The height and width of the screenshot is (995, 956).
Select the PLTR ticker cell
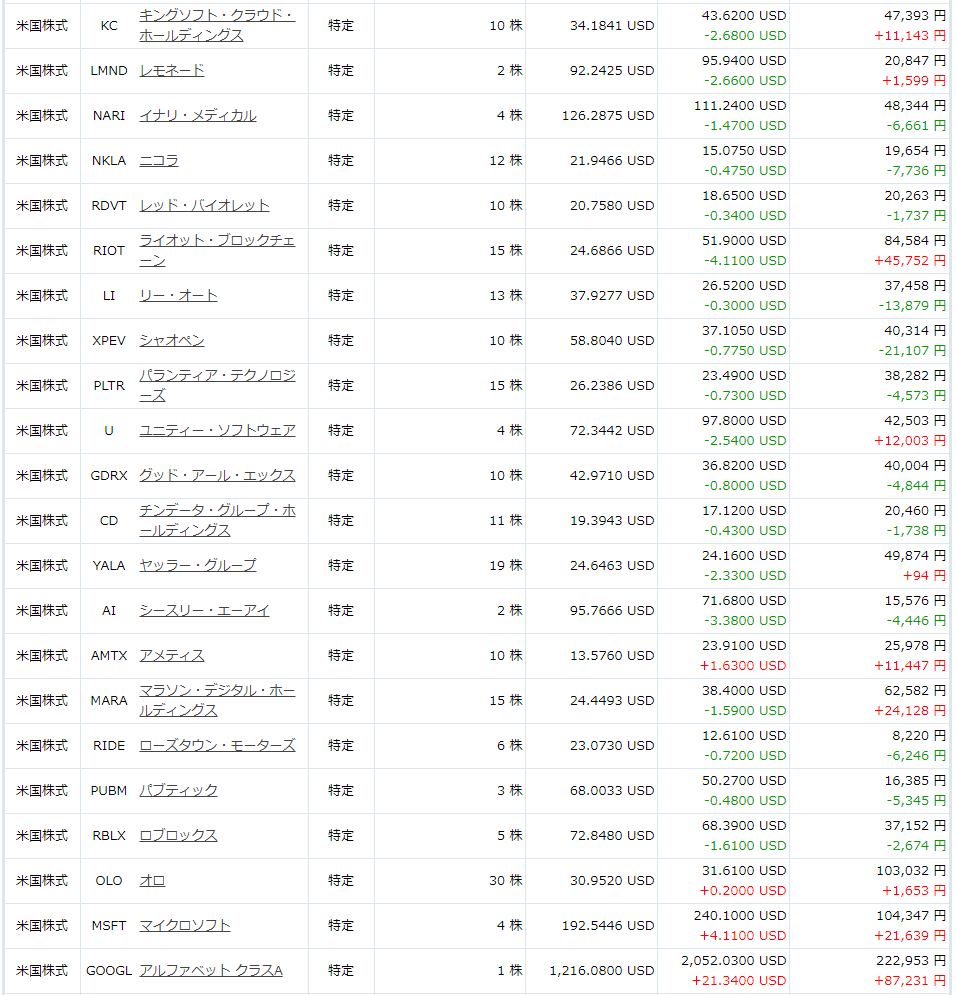tap(109, 386)
